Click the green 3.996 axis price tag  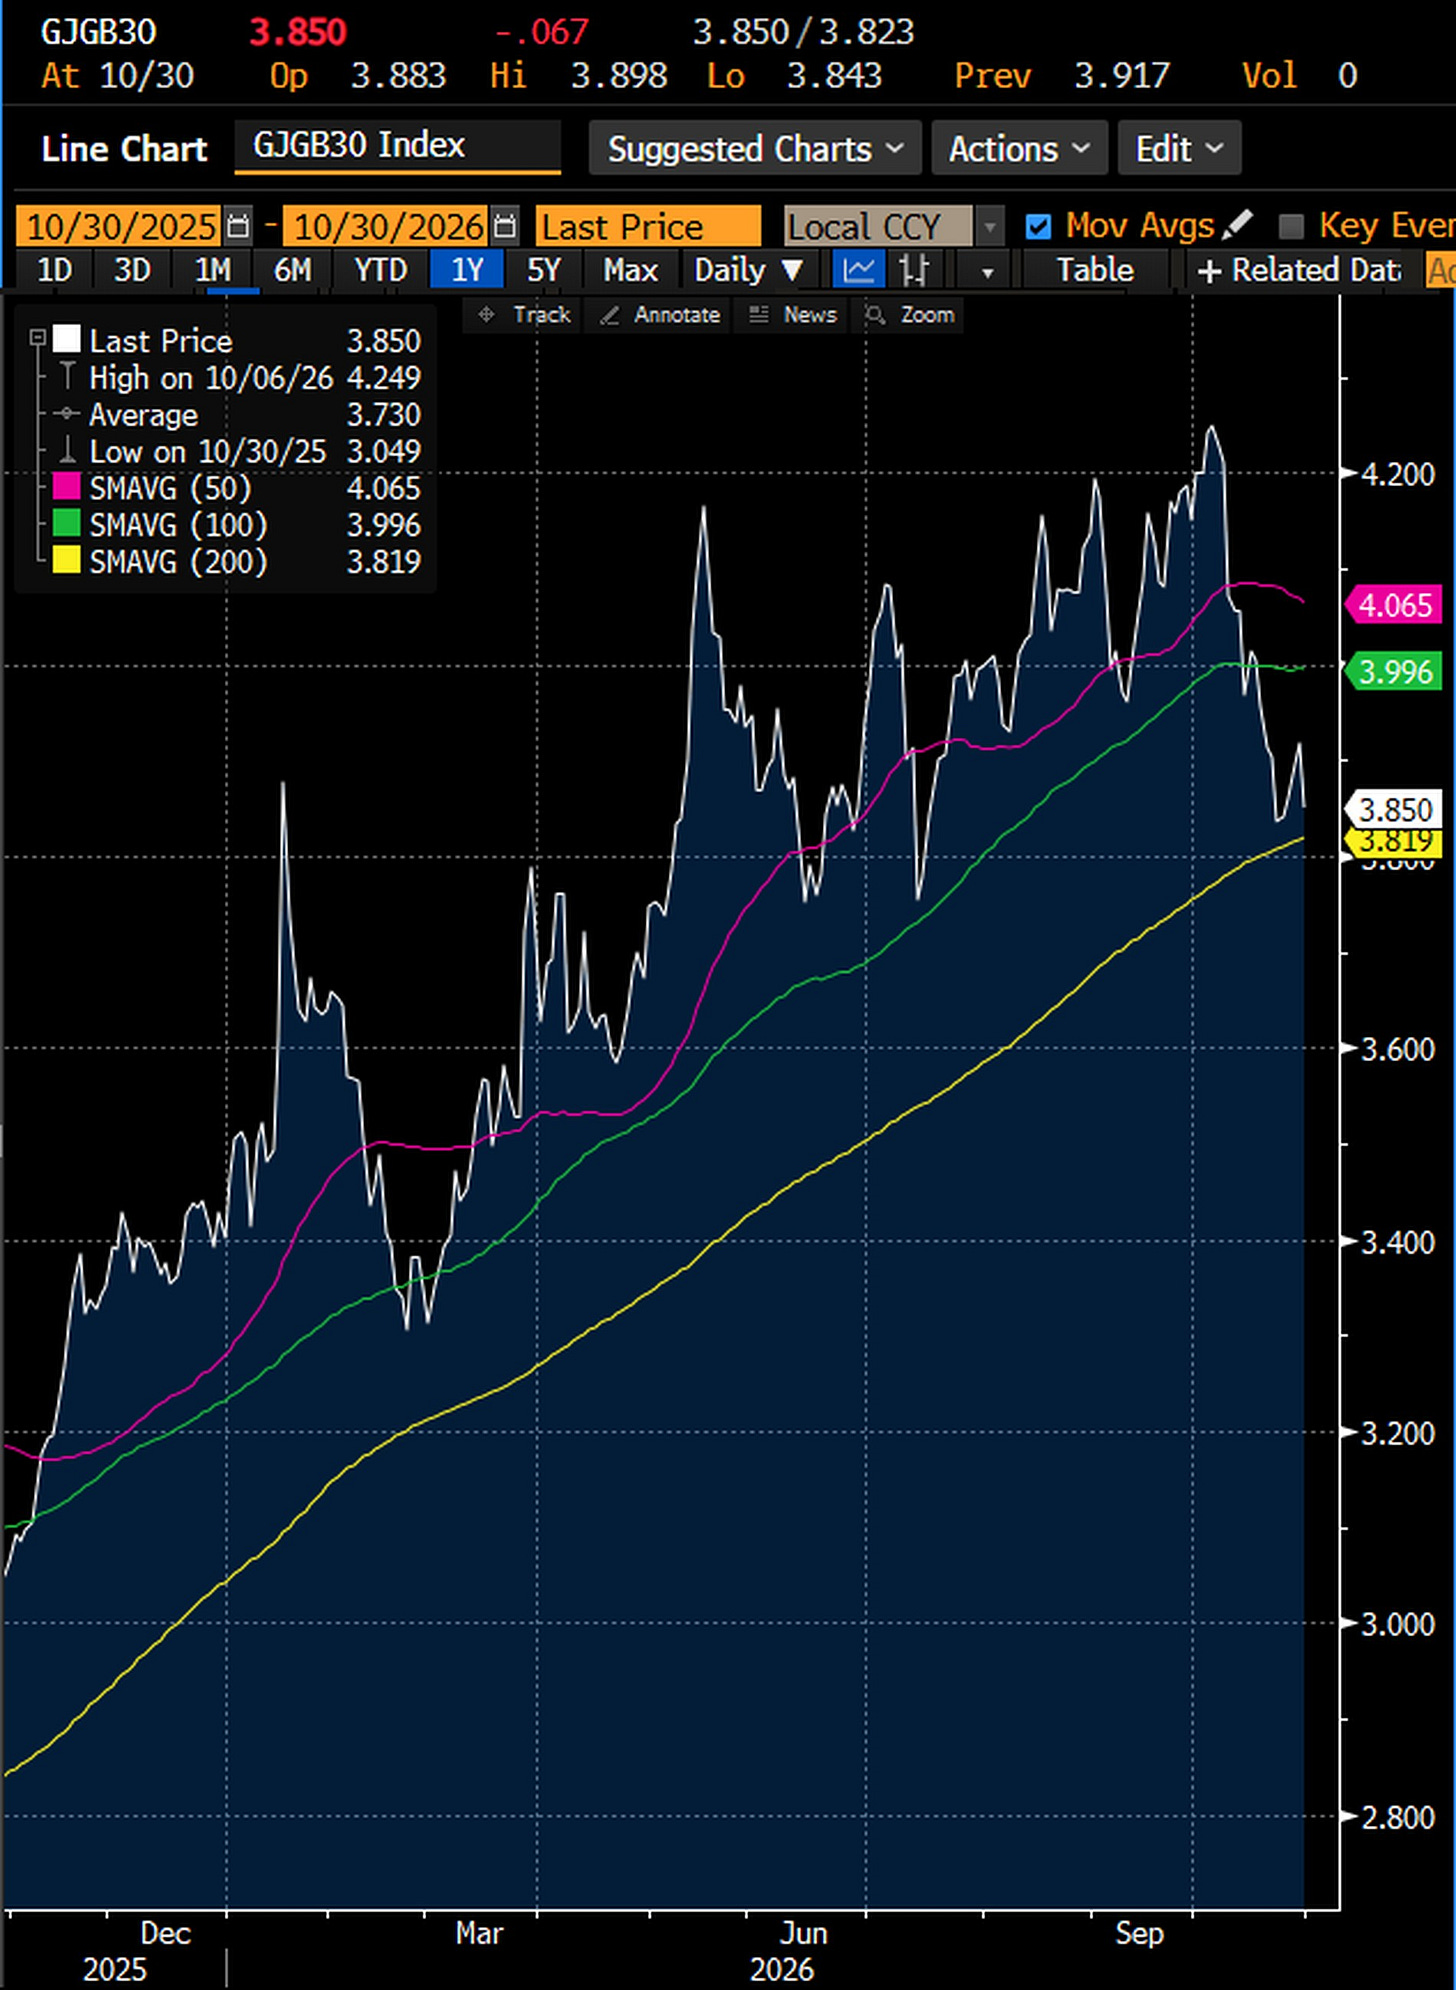point(1393,671)
